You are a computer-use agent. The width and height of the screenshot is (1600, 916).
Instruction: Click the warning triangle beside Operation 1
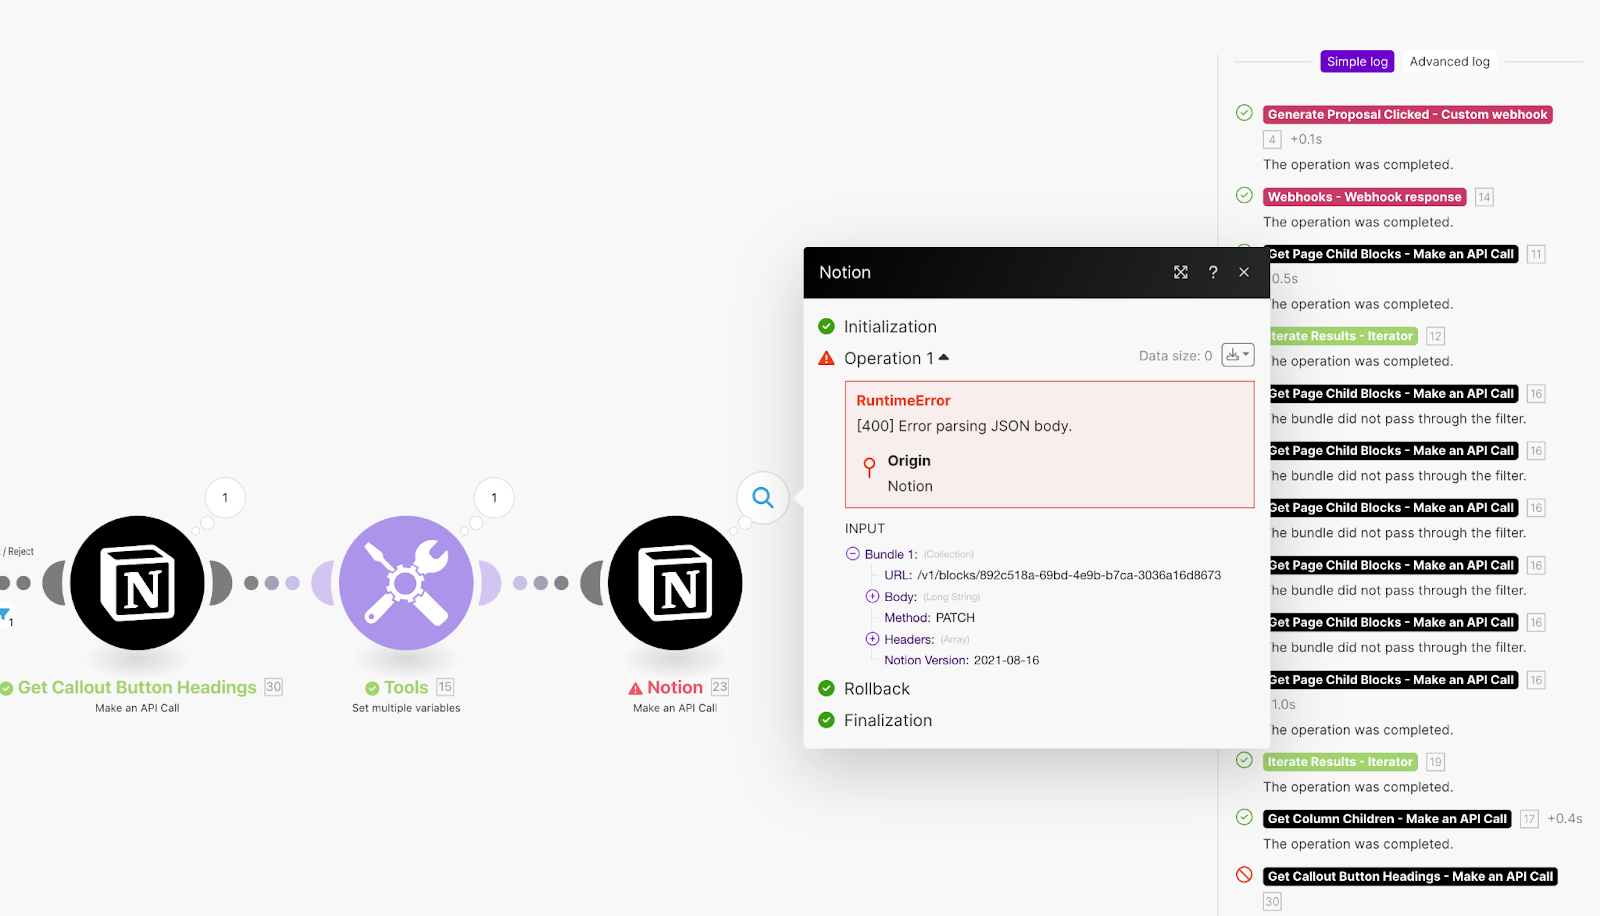[826, 358]
